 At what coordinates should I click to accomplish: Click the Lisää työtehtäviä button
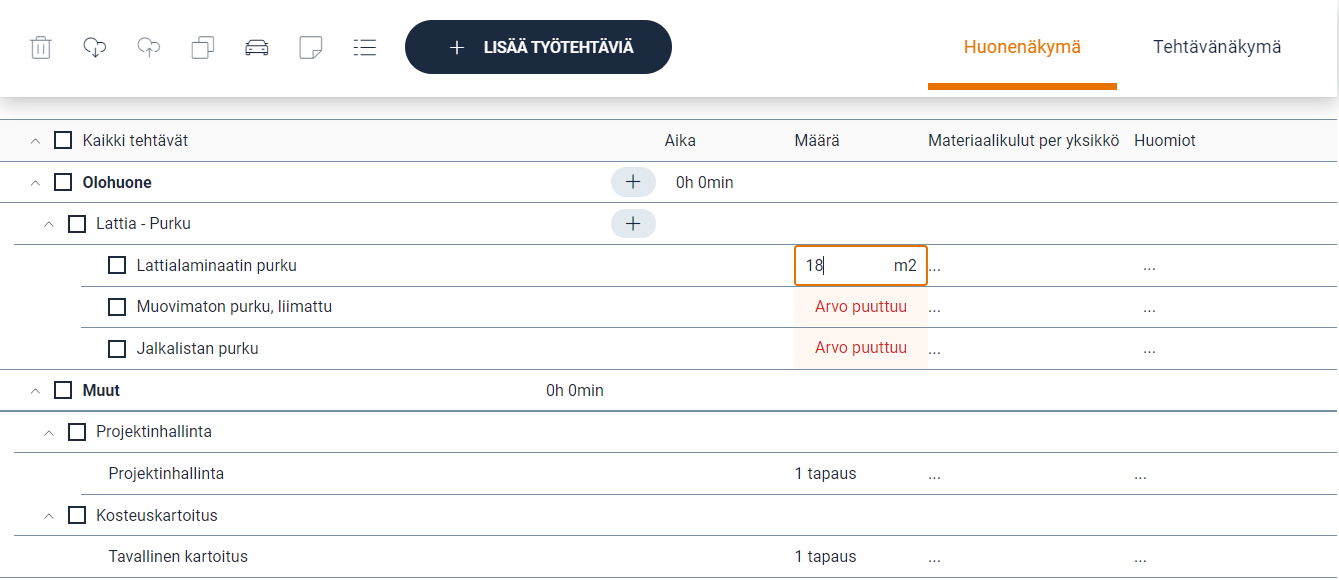[x=538, y=47]
